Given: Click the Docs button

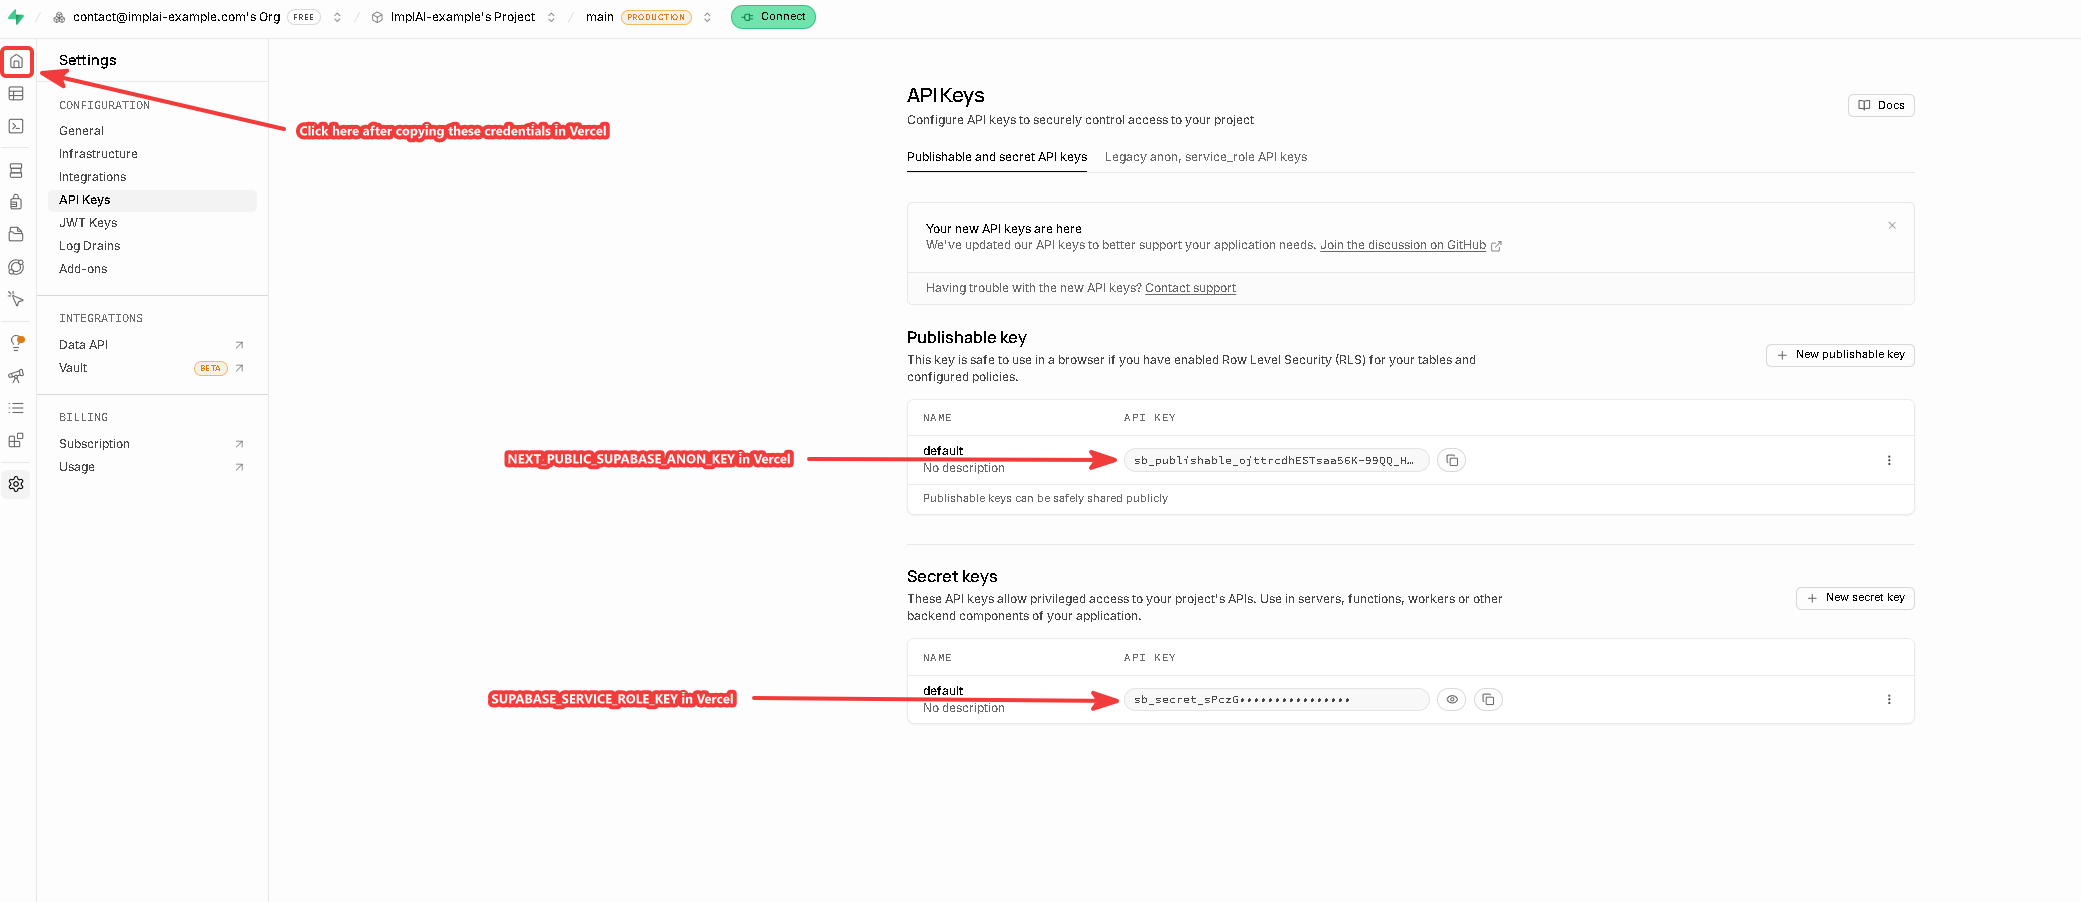Looking at the screenshot, I should [1881, 105].
